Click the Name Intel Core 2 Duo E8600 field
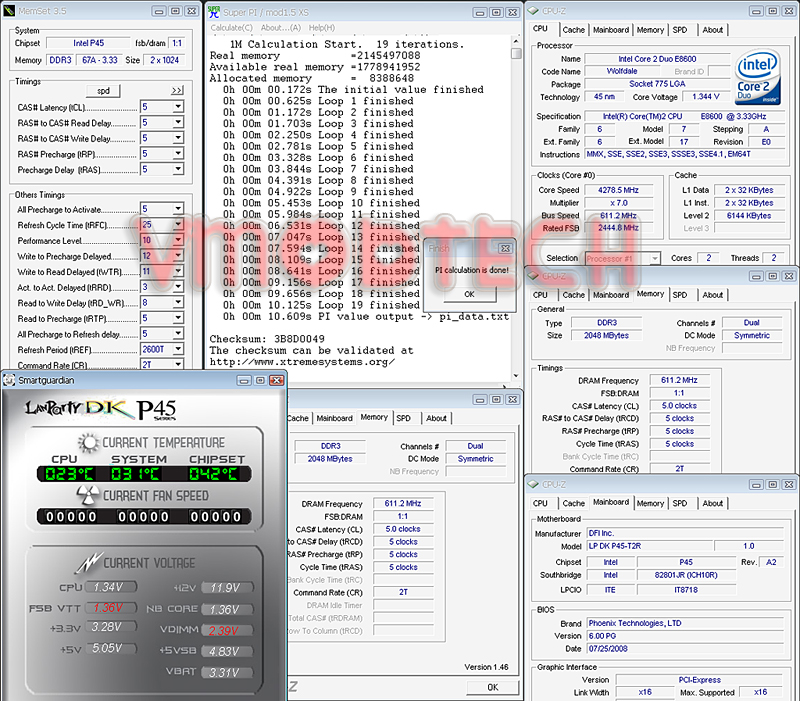This screenshot has width=800, height=701. point(657,59)
